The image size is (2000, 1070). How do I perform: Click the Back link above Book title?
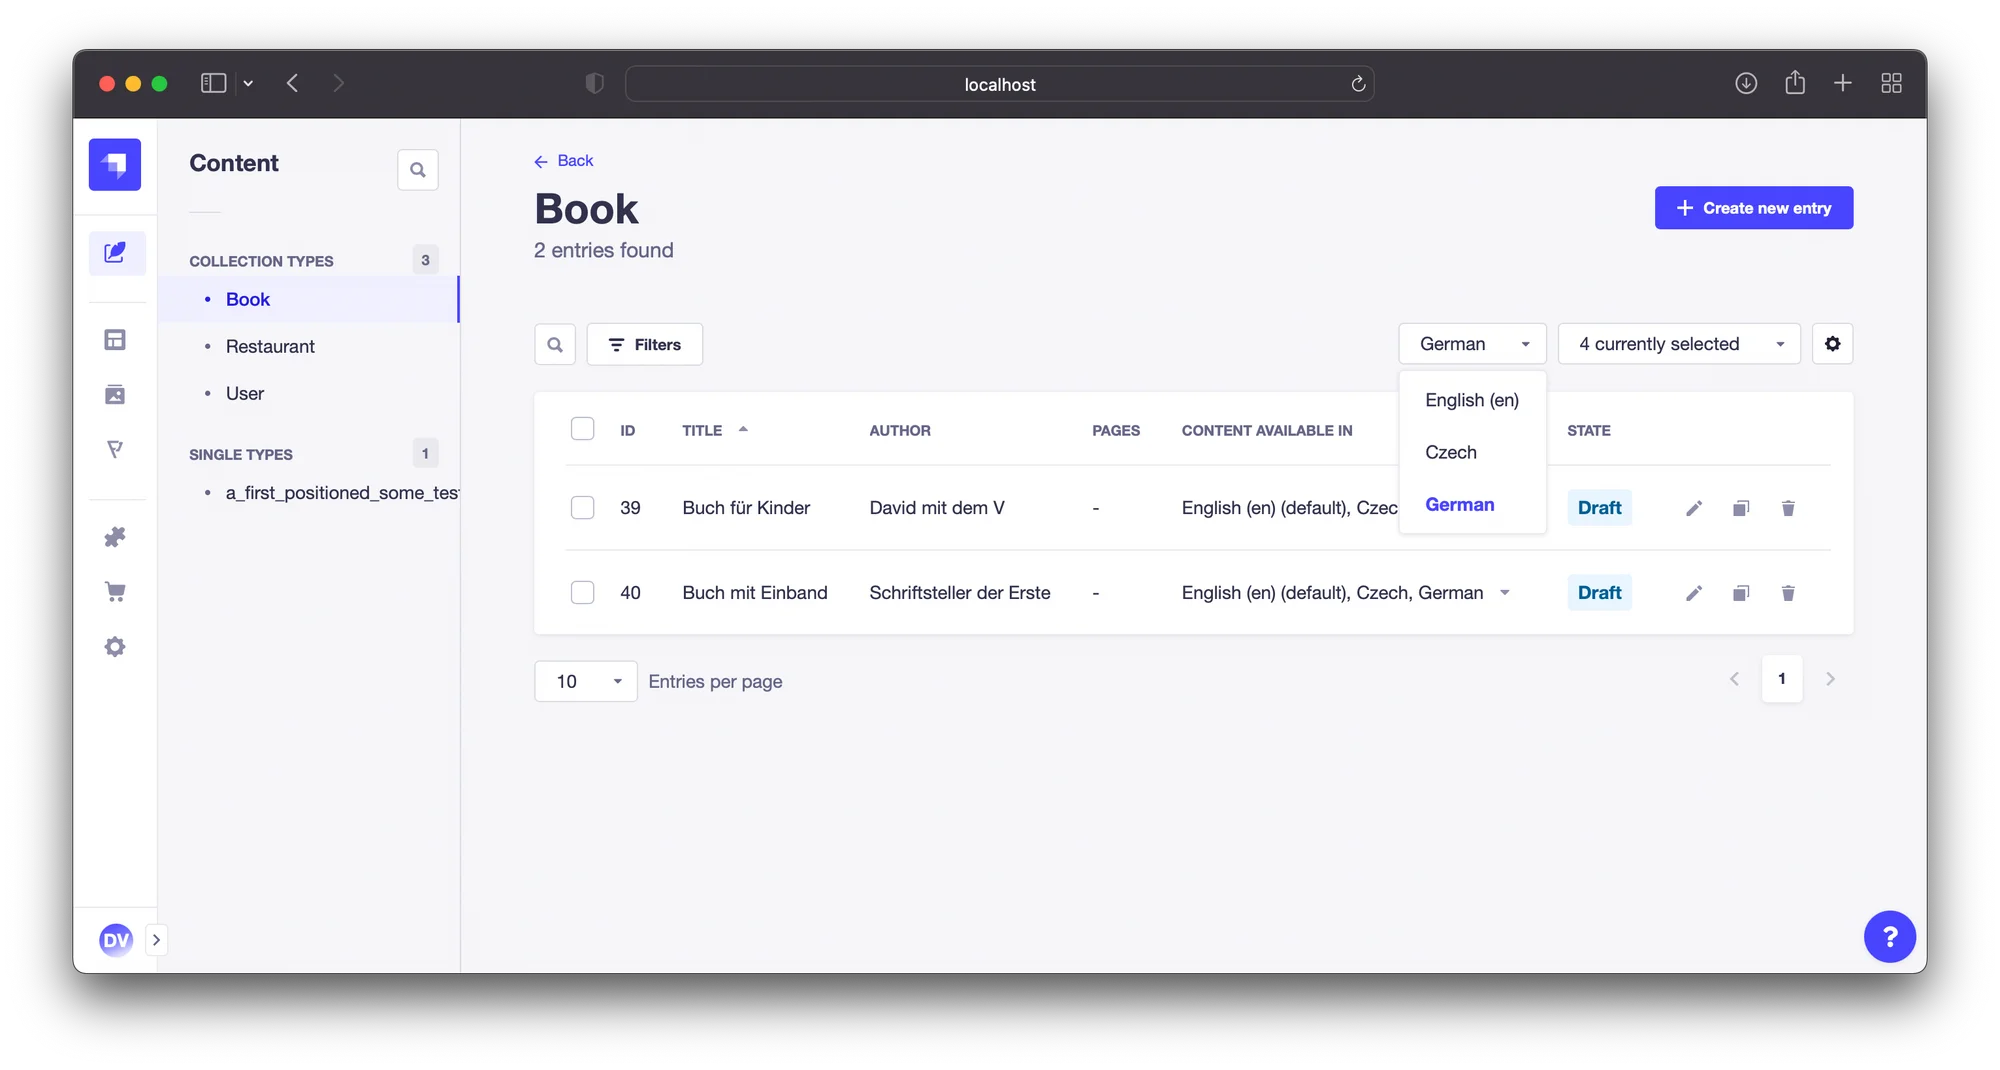tap(564, 161)
